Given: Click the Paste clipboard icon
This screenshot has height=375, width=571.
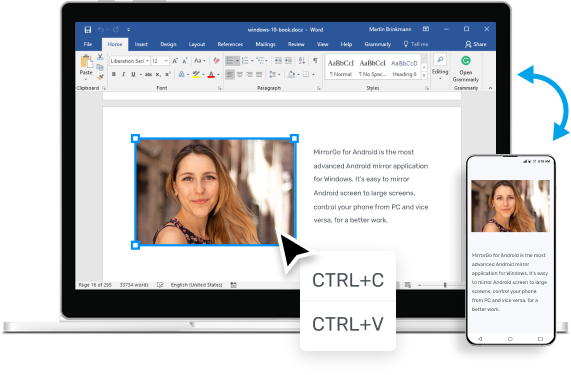Looking at the screenshot, I should coord(86,61).
